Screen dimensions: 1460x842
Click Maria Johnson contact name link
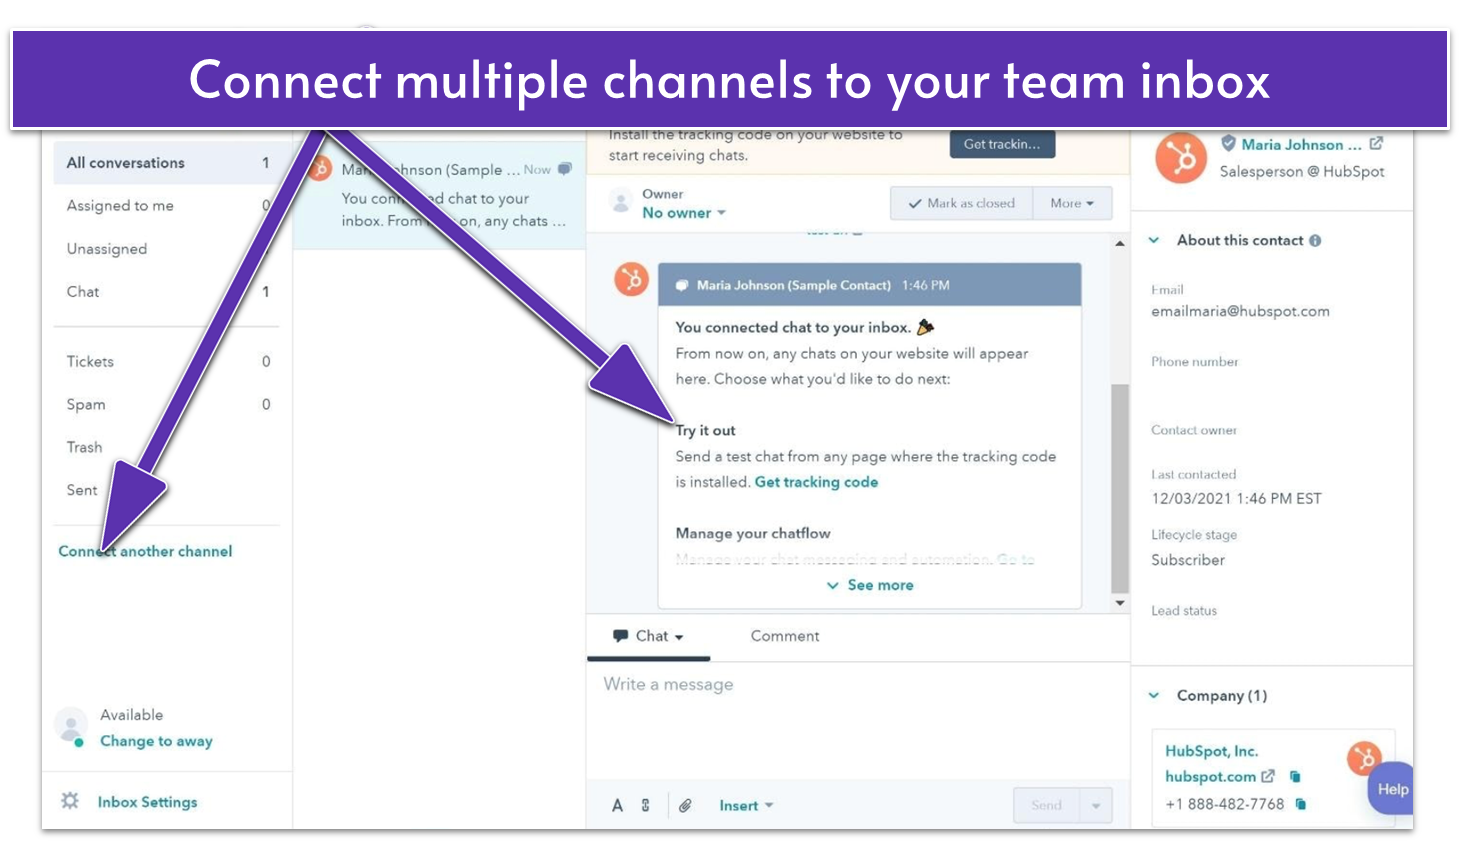point(1301,144)
